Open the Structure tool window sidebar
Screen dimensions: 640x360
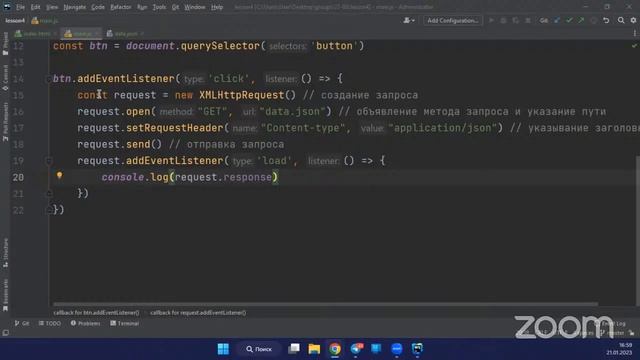pos(5,253)
